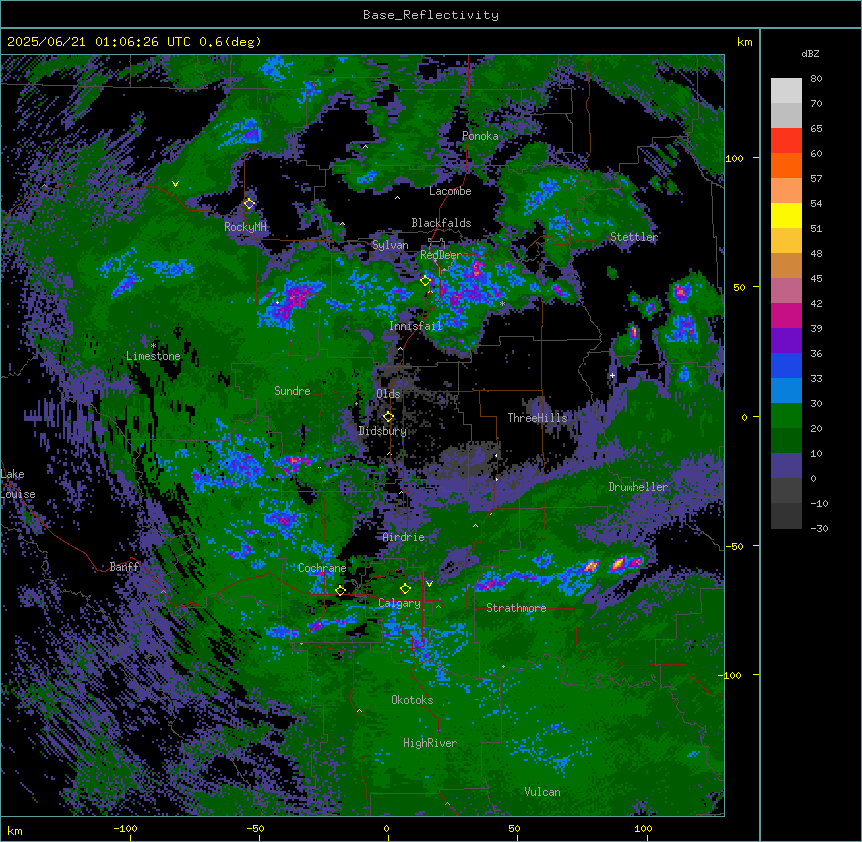
Task: Select the RockyMH label
Action: click(245, 226)
